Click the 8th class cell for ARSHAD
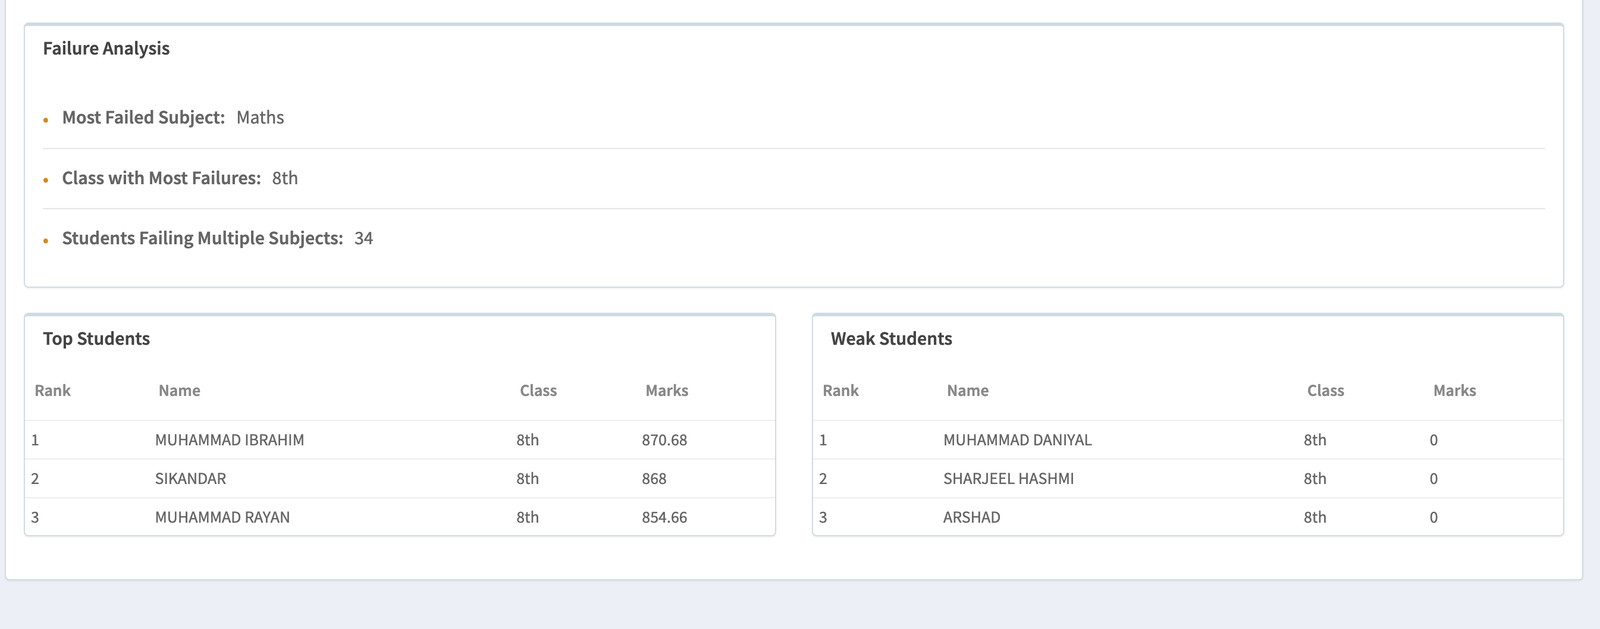Viewport: 1600px width, 629px height. [x=1315, y=517]
